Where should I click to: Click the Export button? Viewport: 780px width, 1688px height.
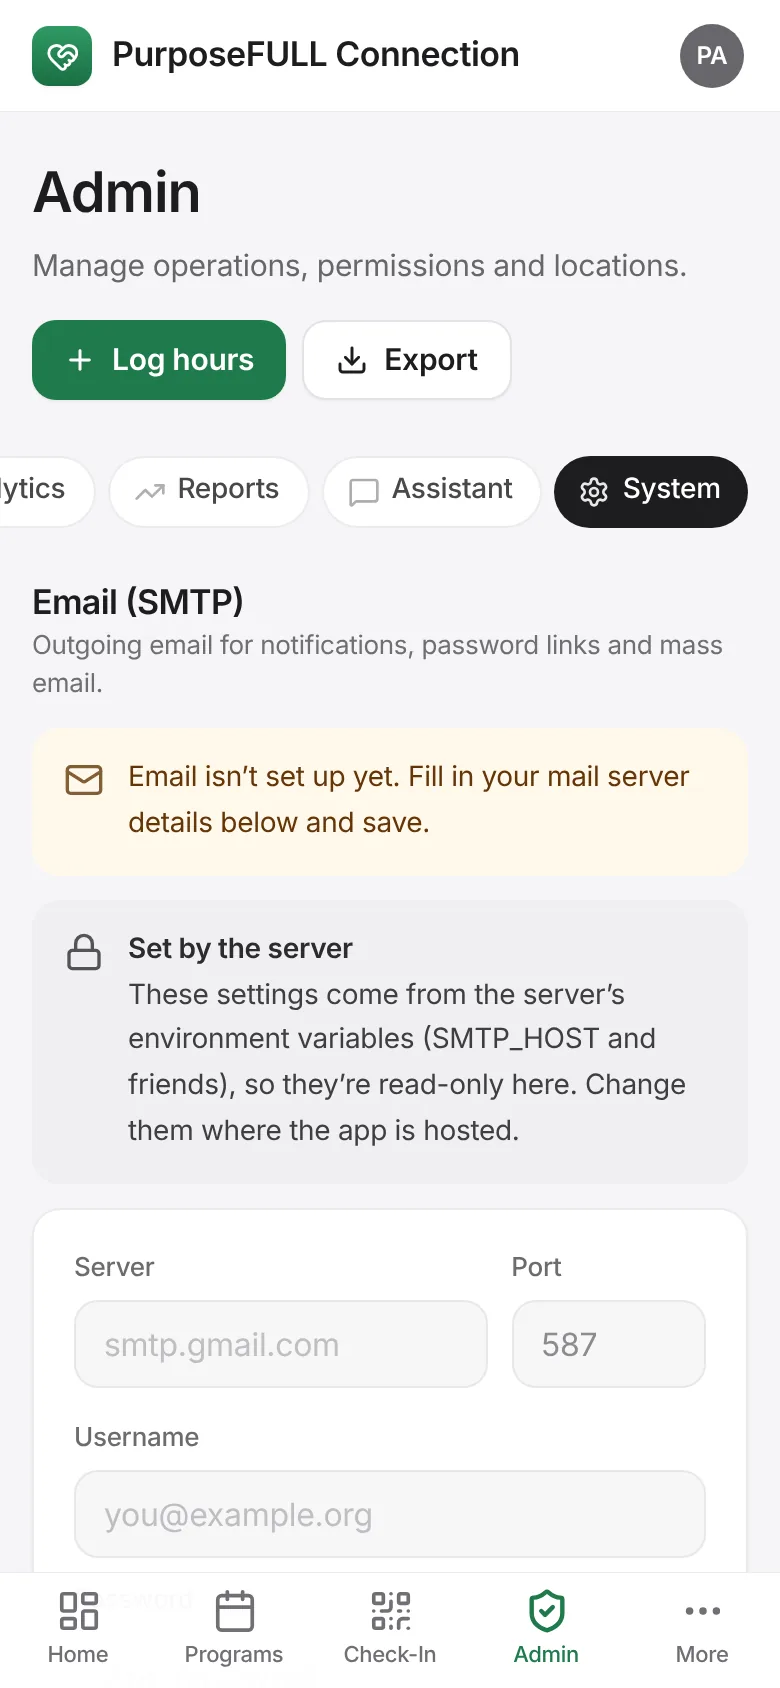pyautogui.click(x=407, y=360)
